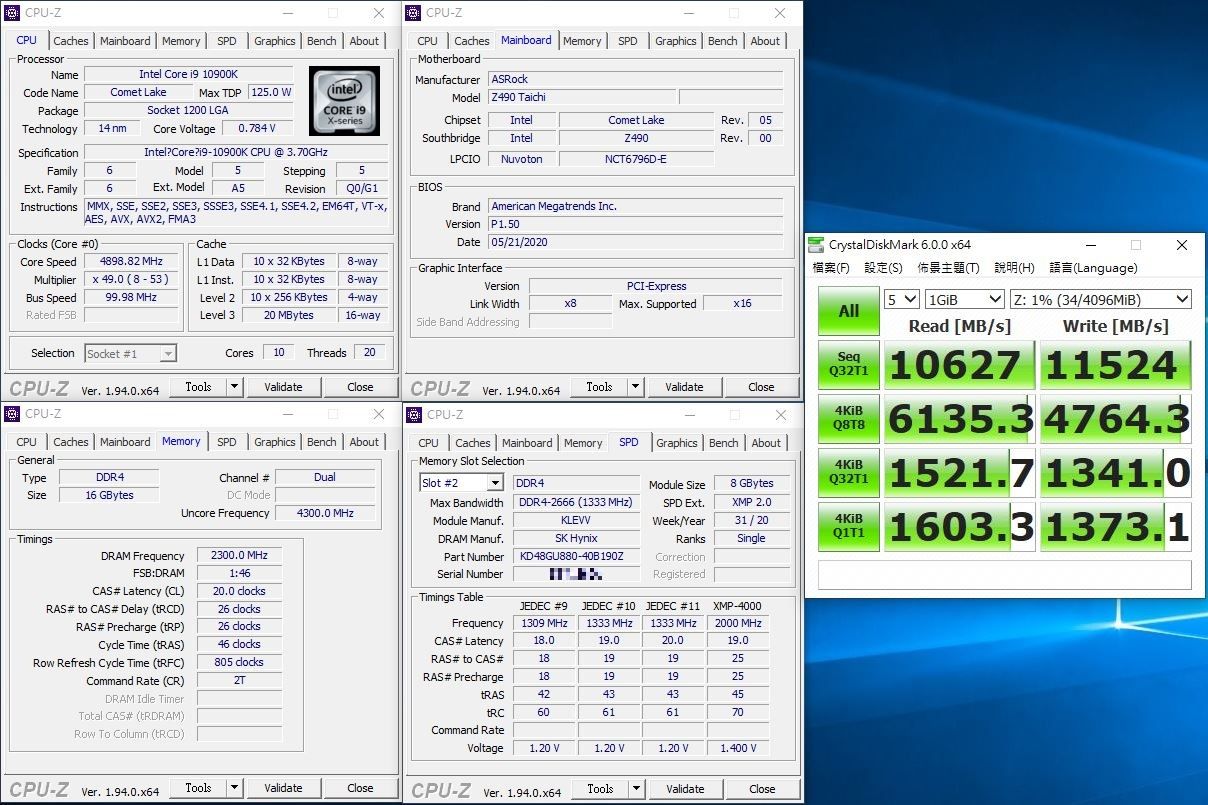This screenshot has width=1208, height=805.
Task: Expand the Slot #2 memory slot dropdown
Action: tap(495, 483)
